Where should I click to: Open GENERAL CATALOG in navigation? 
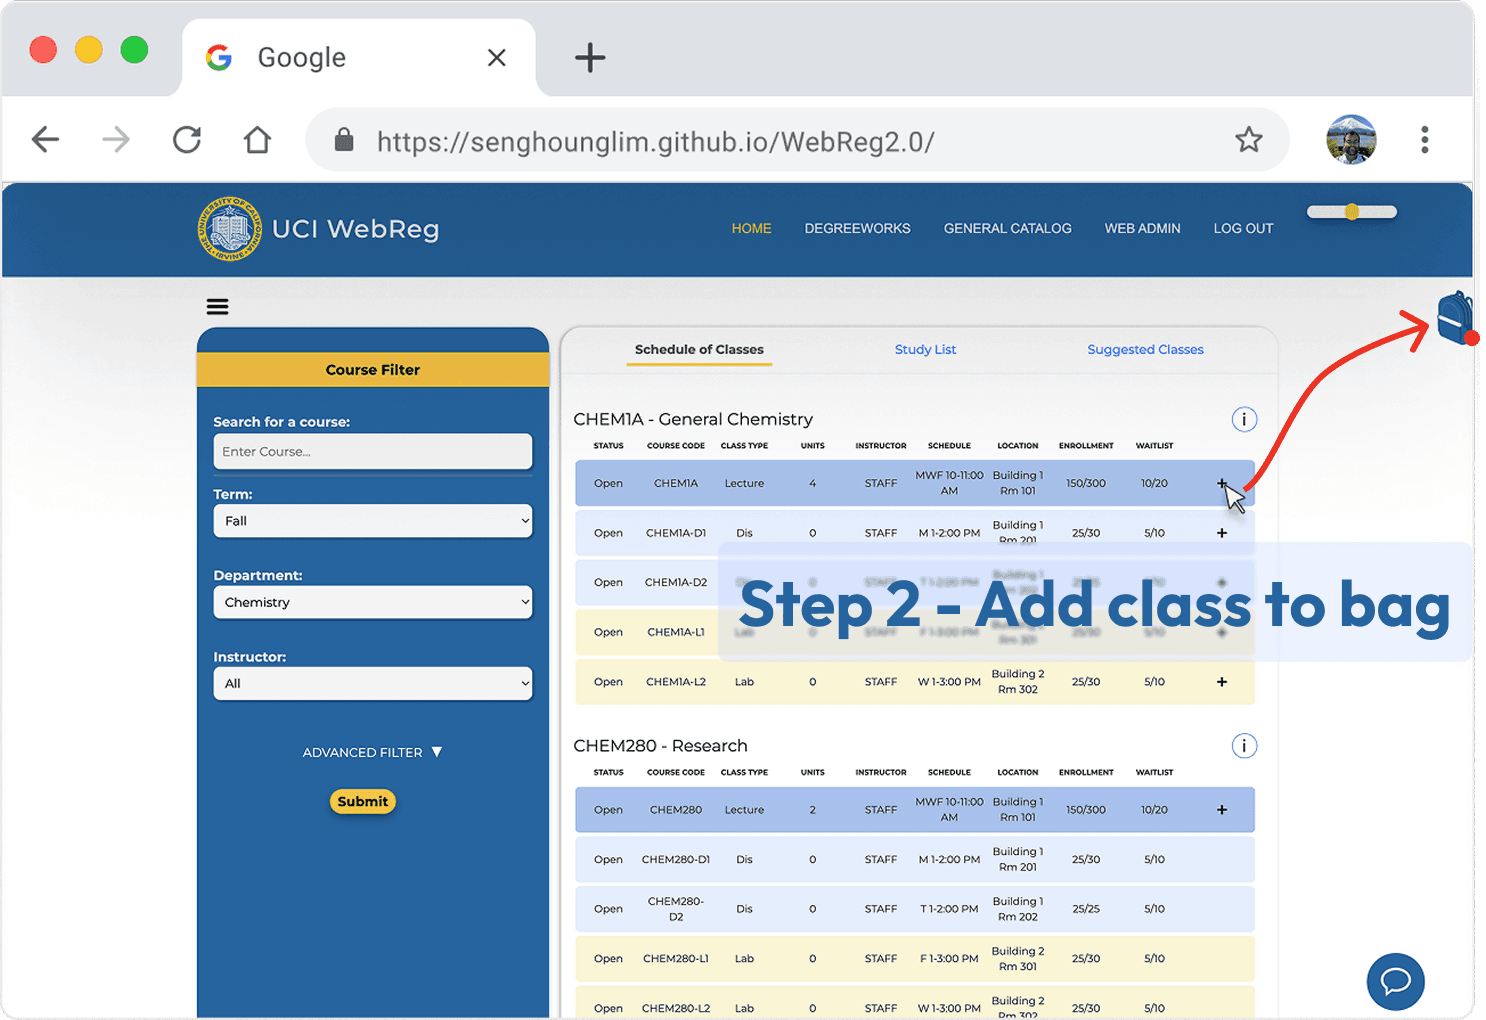click(1007, 228)
